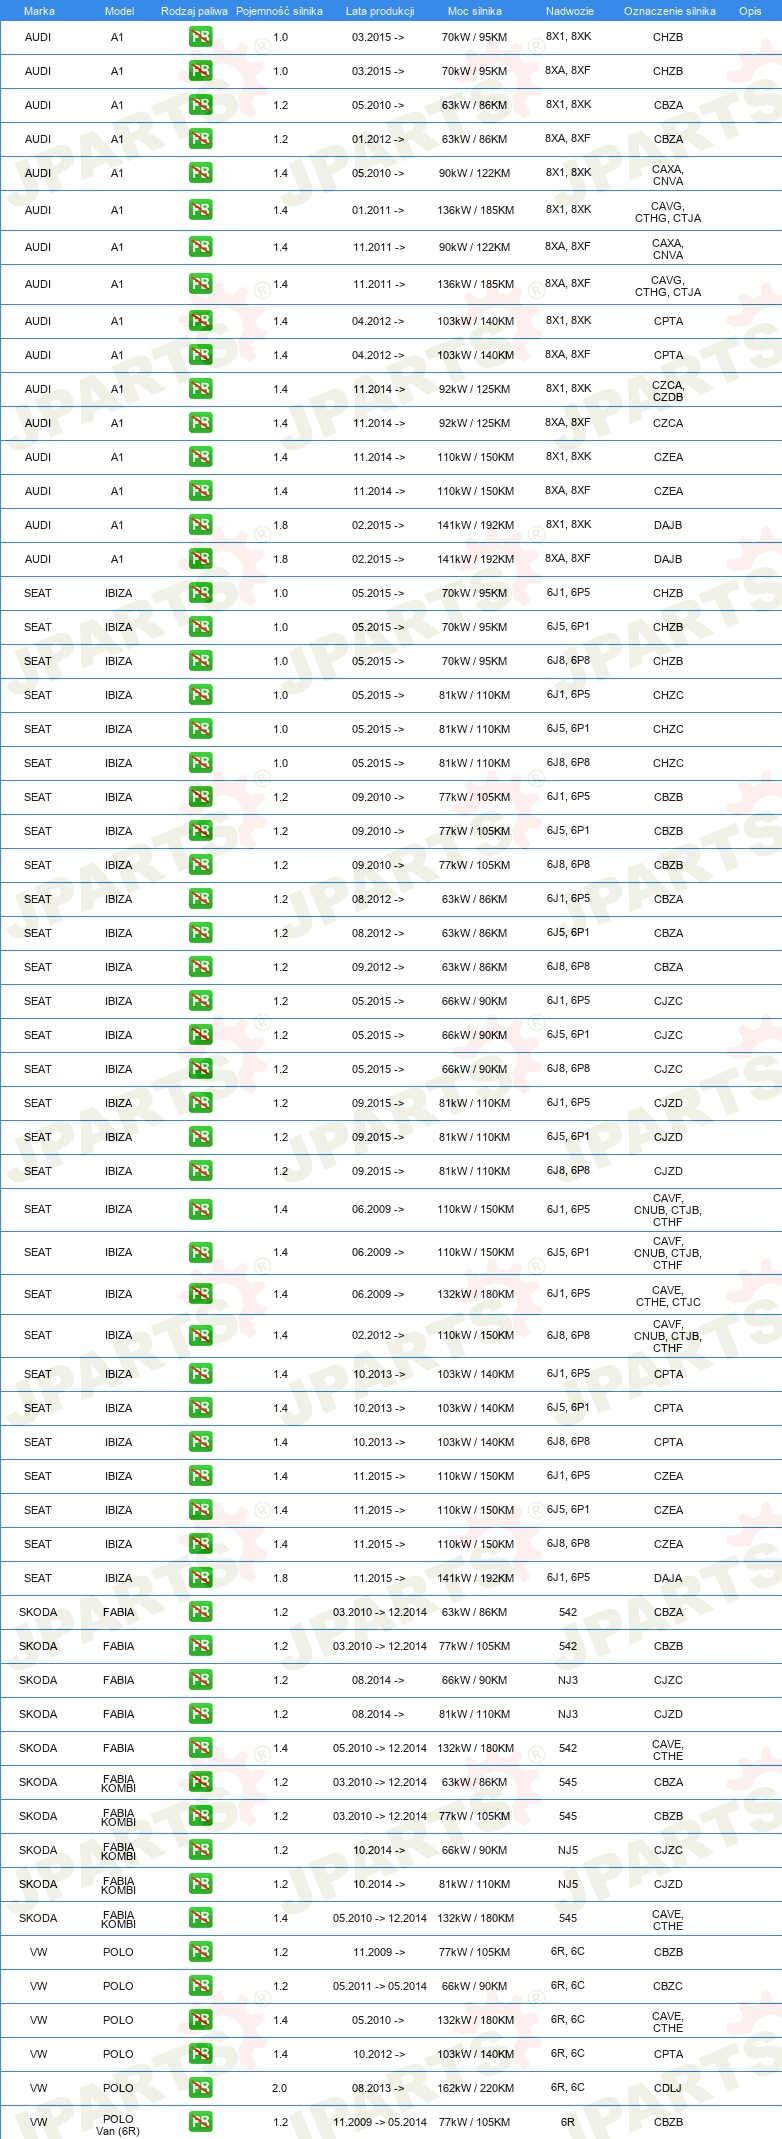Click fuel icon in SKODA FABIA 1.4 542 row
This screenshot has height=2139, width=782.
click(x=200, y=1748)
